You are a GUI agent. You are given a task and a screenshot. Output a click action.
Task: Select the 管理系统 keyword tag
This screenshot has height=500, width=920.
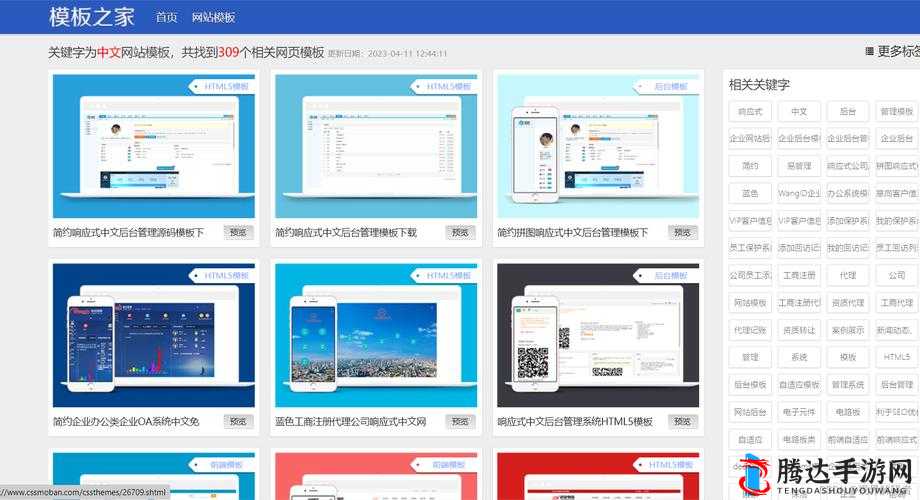[x=847, y=385]
